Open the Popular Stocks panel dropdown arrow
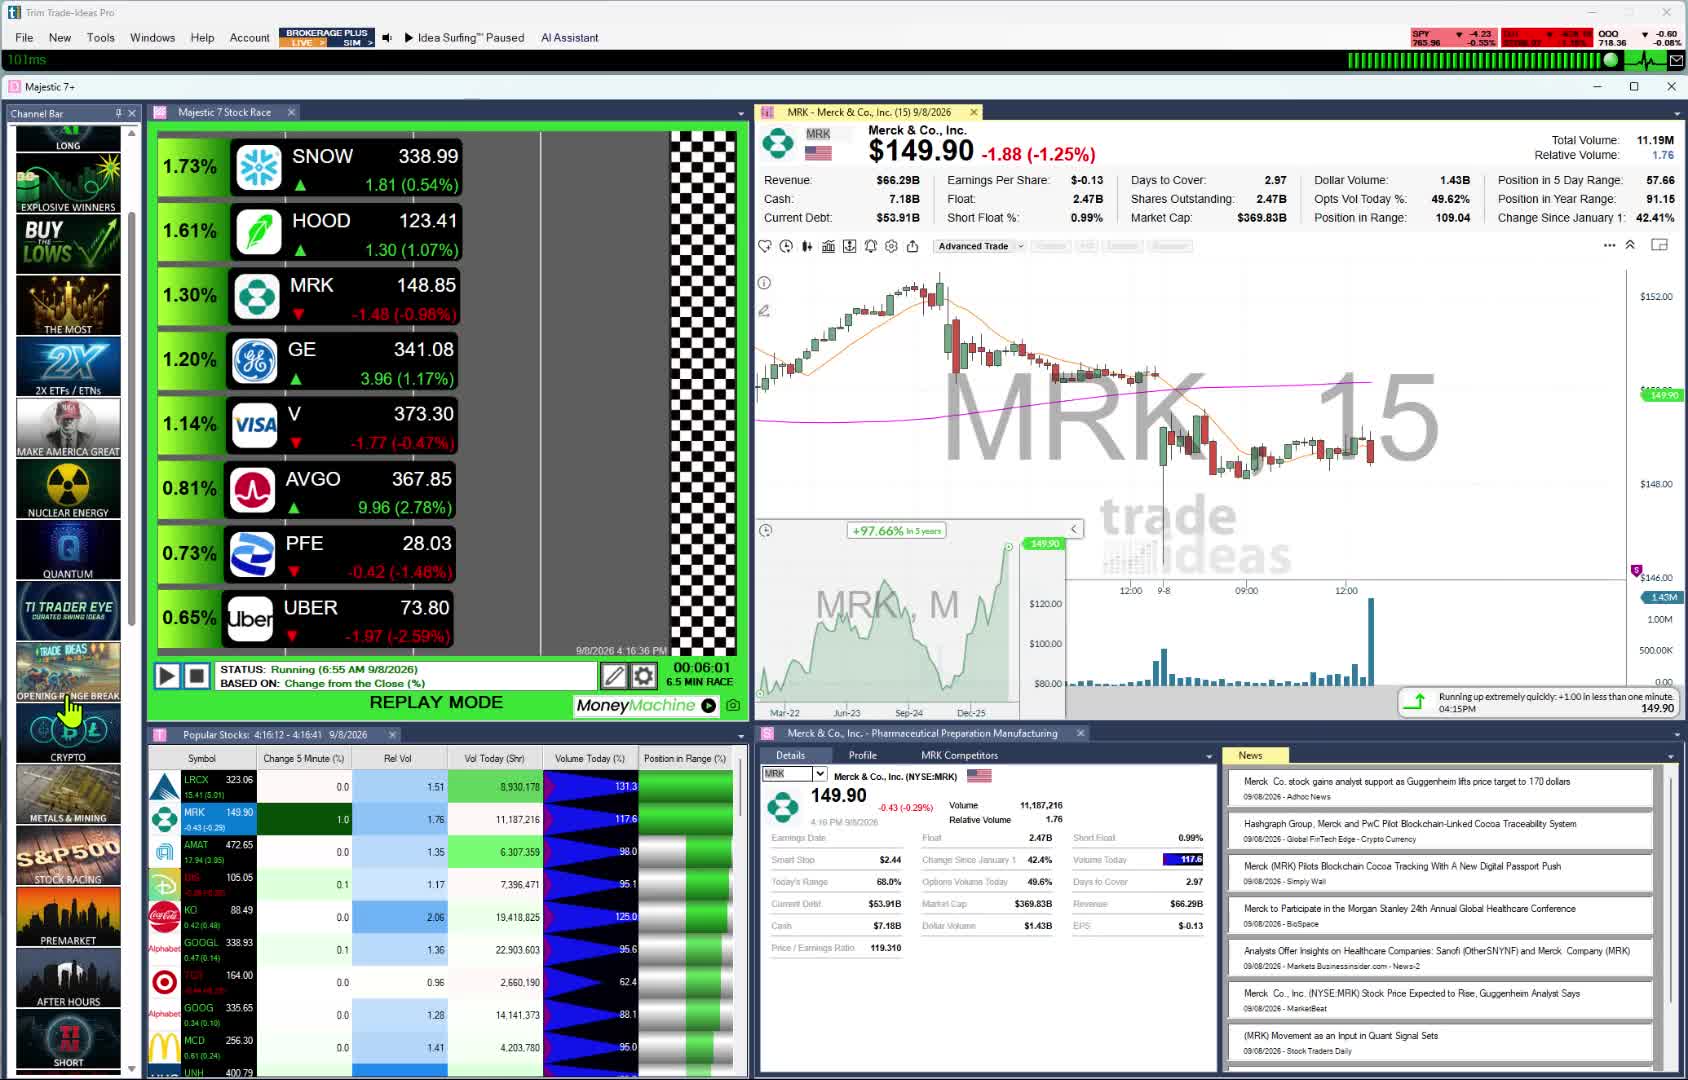 tap(741, 736)
